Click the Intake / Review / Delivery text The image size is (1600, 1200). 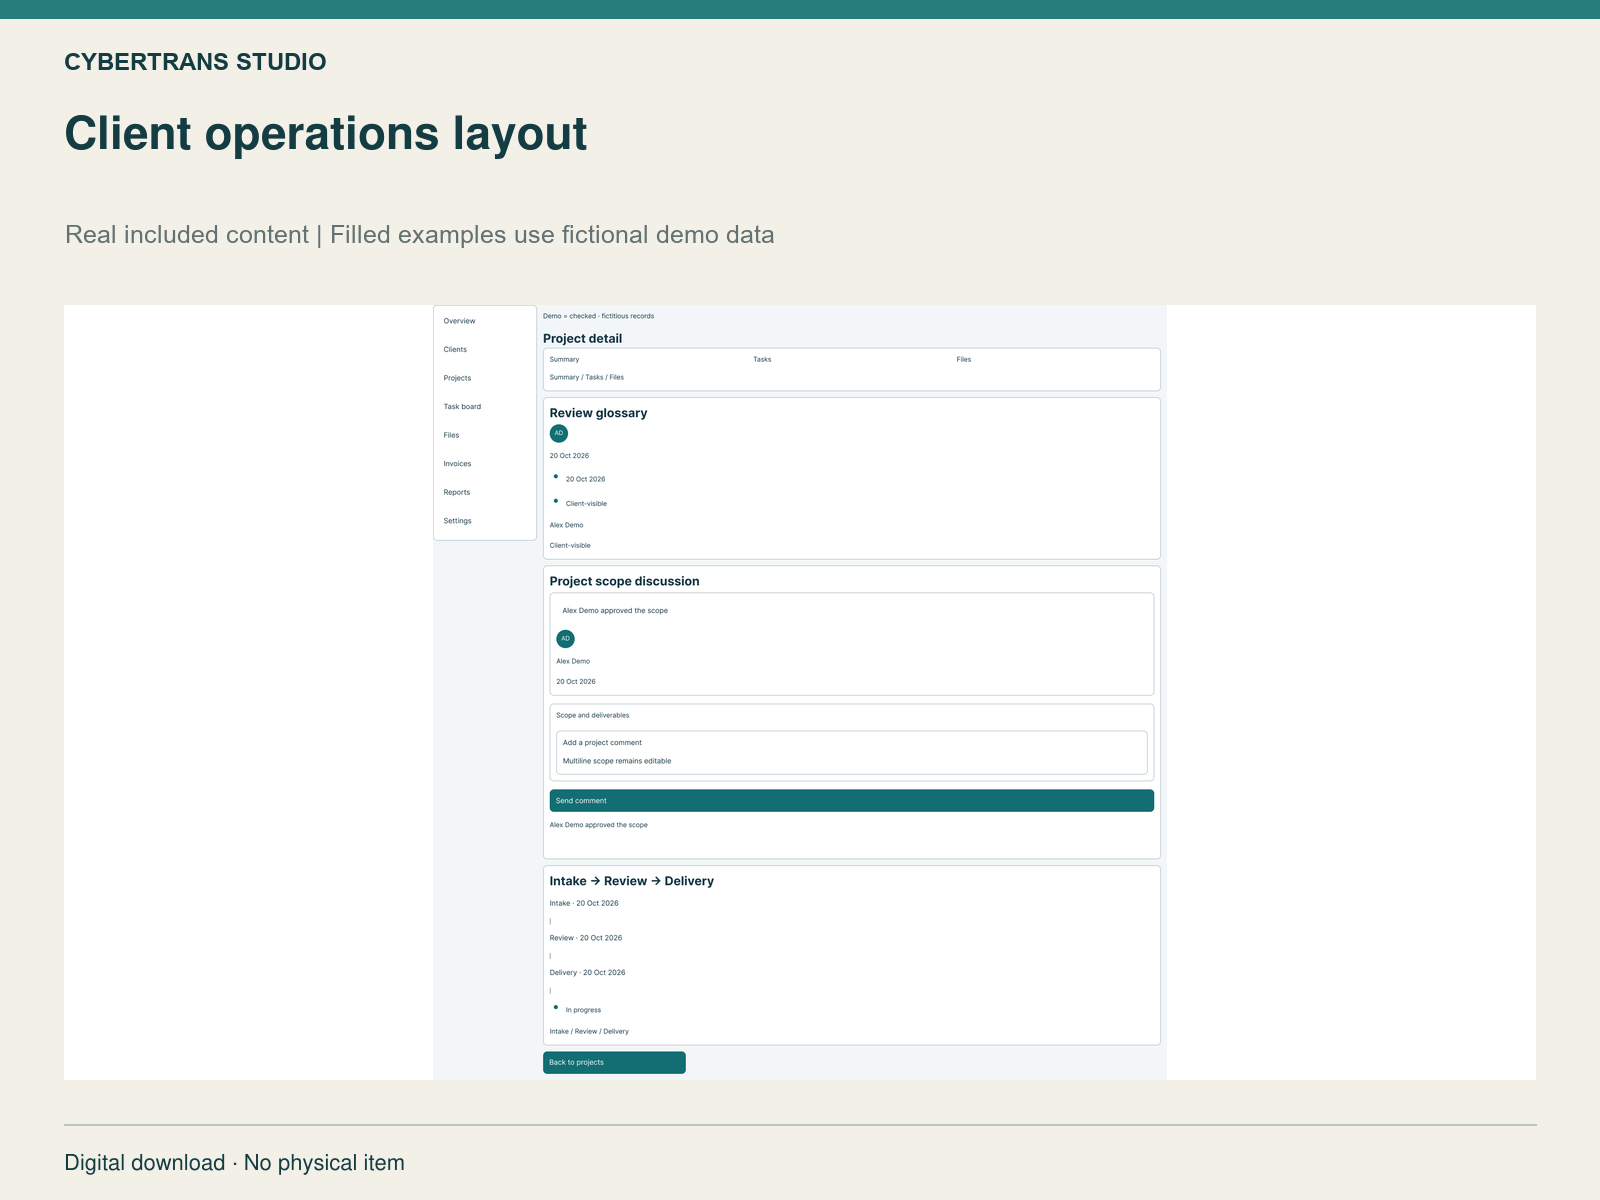click(x=589, y=1031)
